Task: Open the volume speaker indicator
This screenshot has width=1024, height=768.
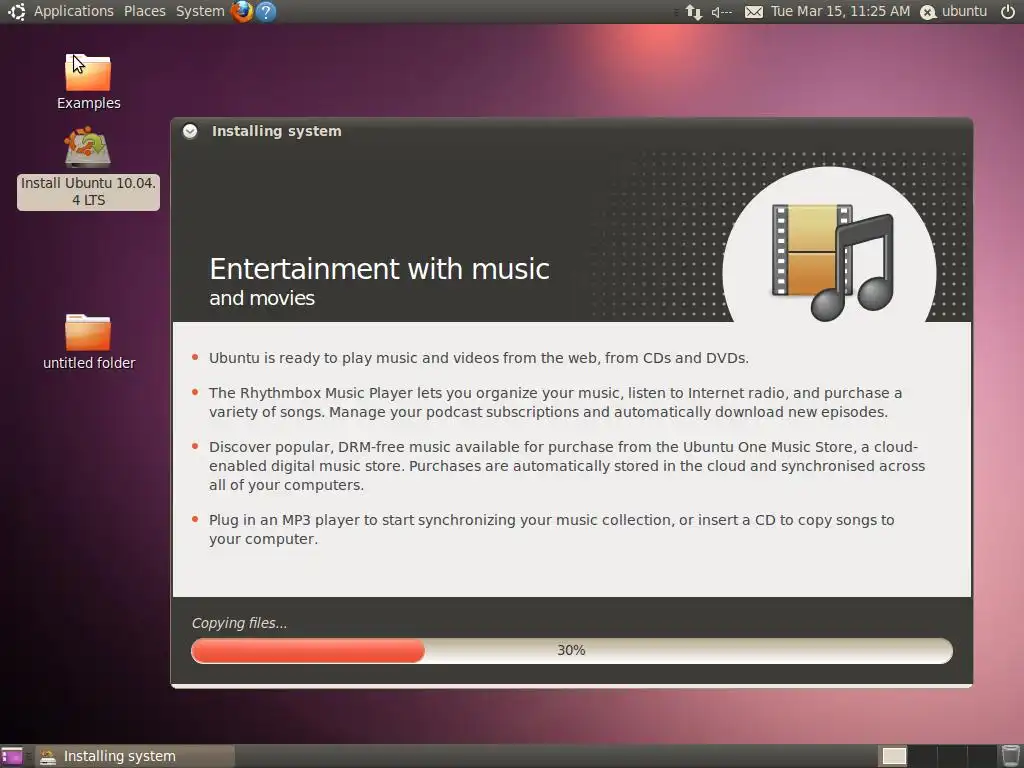Action: tap(722, 12)
